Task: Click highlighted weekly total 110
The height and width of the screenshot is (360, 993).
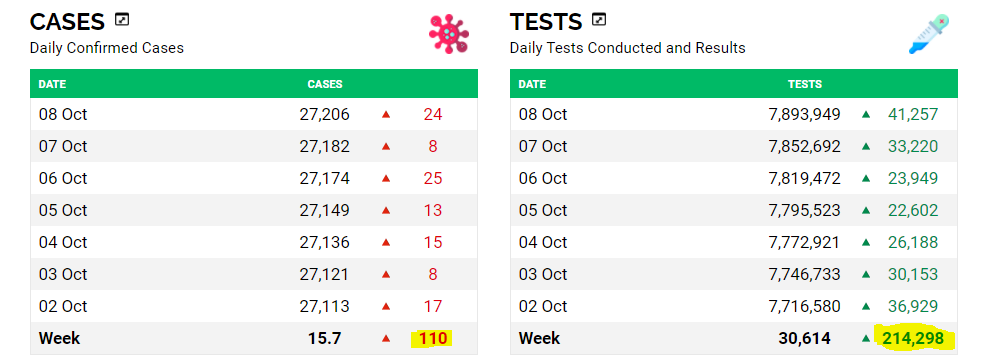Action: 433,338
